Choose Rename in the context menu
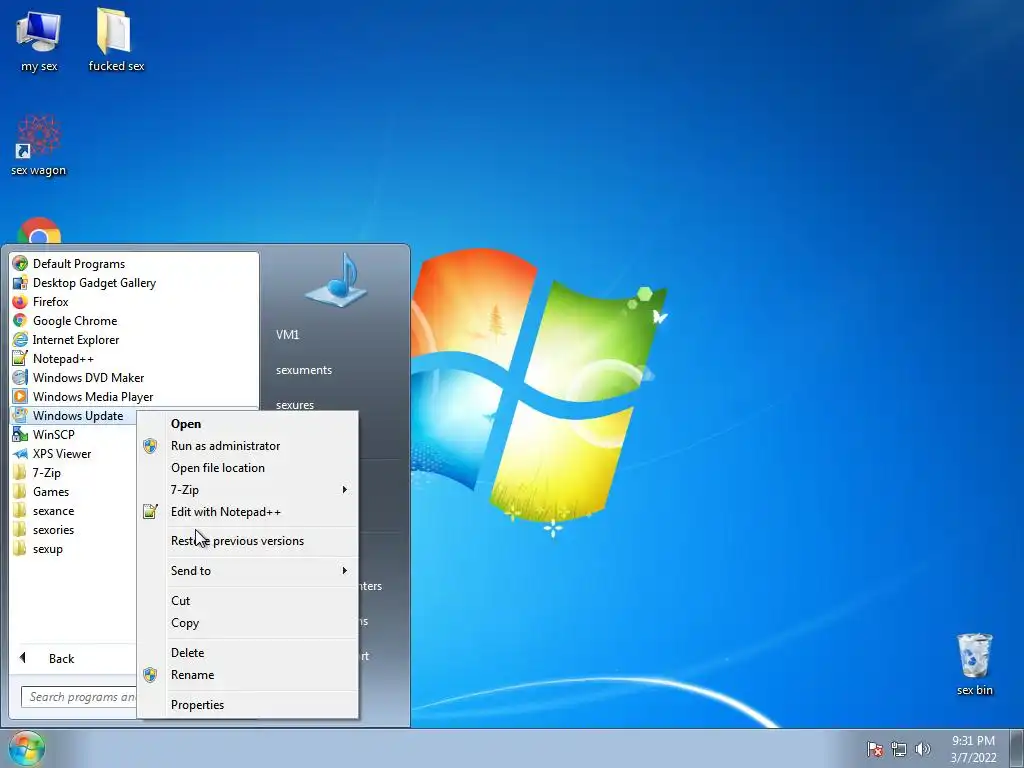The width and height of the screenshot is (1024, 768). (x=248, y=675)
